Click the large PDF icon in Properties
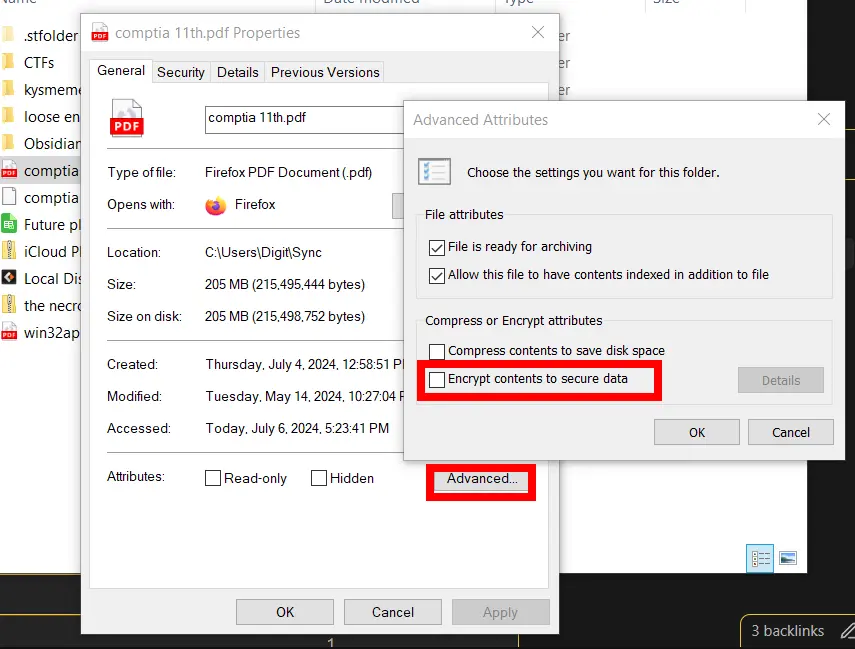 [x=127, y=118]
